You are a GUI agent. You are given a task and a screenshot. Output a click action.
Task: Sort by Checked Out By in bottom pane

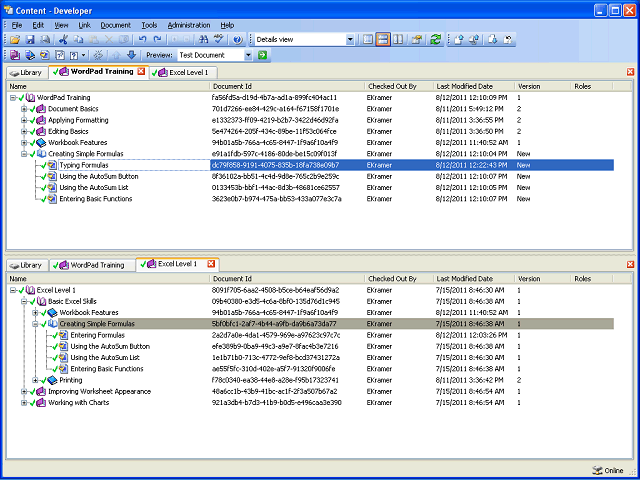399,279
